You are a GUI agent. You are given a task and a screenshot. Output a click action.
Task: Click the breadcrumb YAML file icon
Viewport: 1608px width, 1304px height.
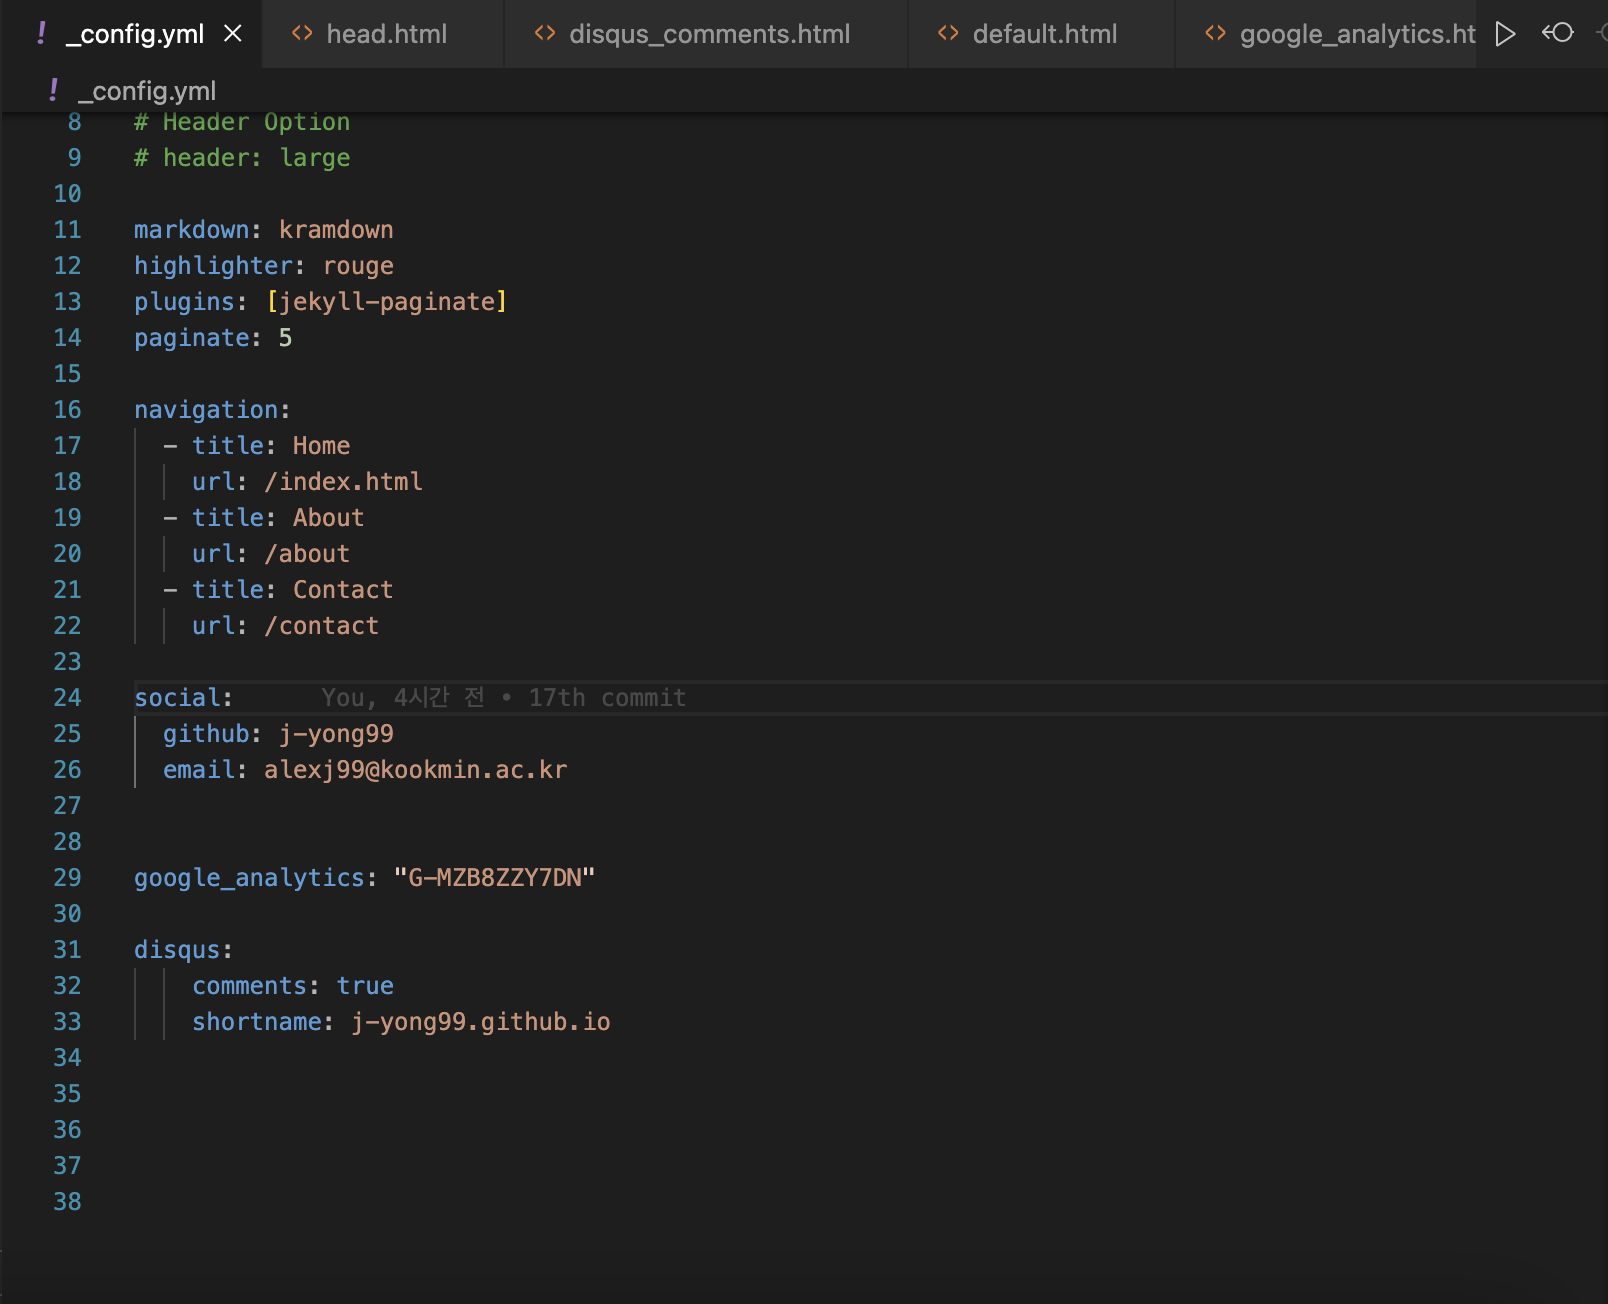click(54, 91)
